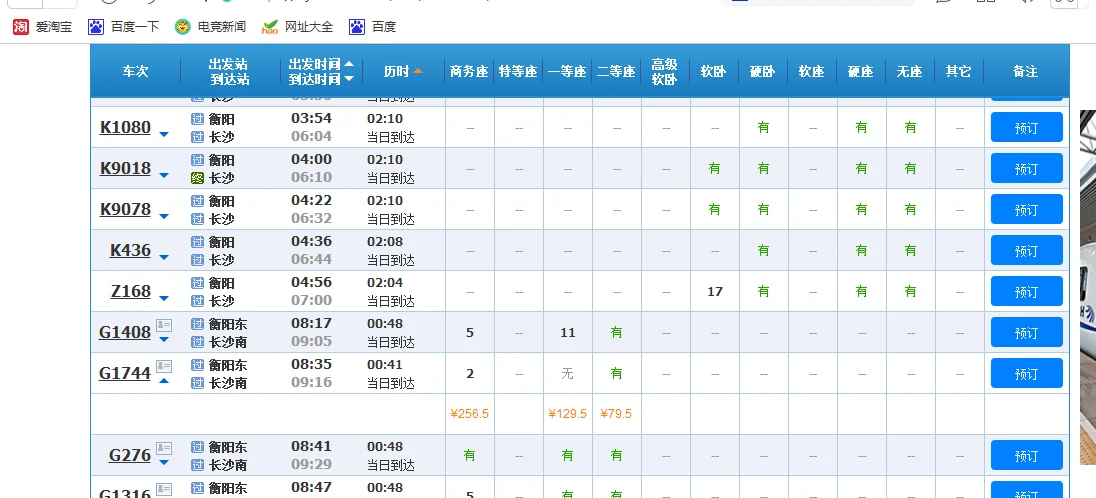
Task: Open train number G276 link
Action: 130,455
